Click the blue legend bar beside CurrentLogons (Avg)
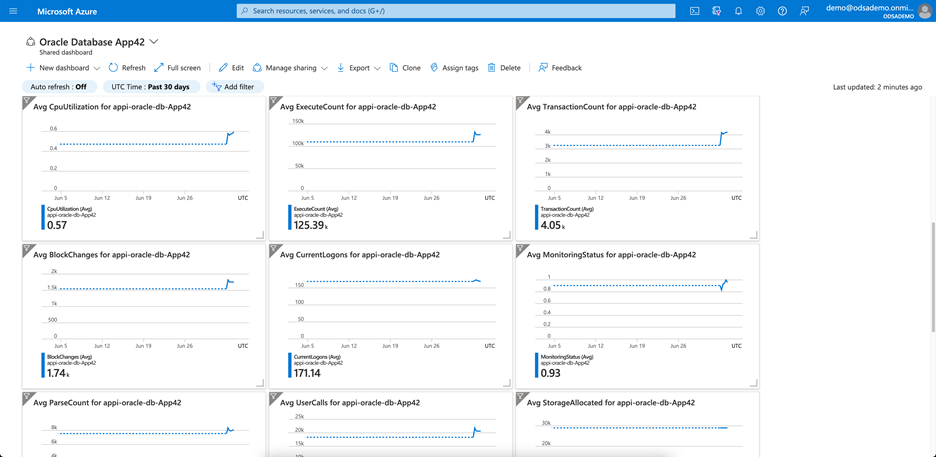Screen dimensions: 936x457 tap(290, 365)
